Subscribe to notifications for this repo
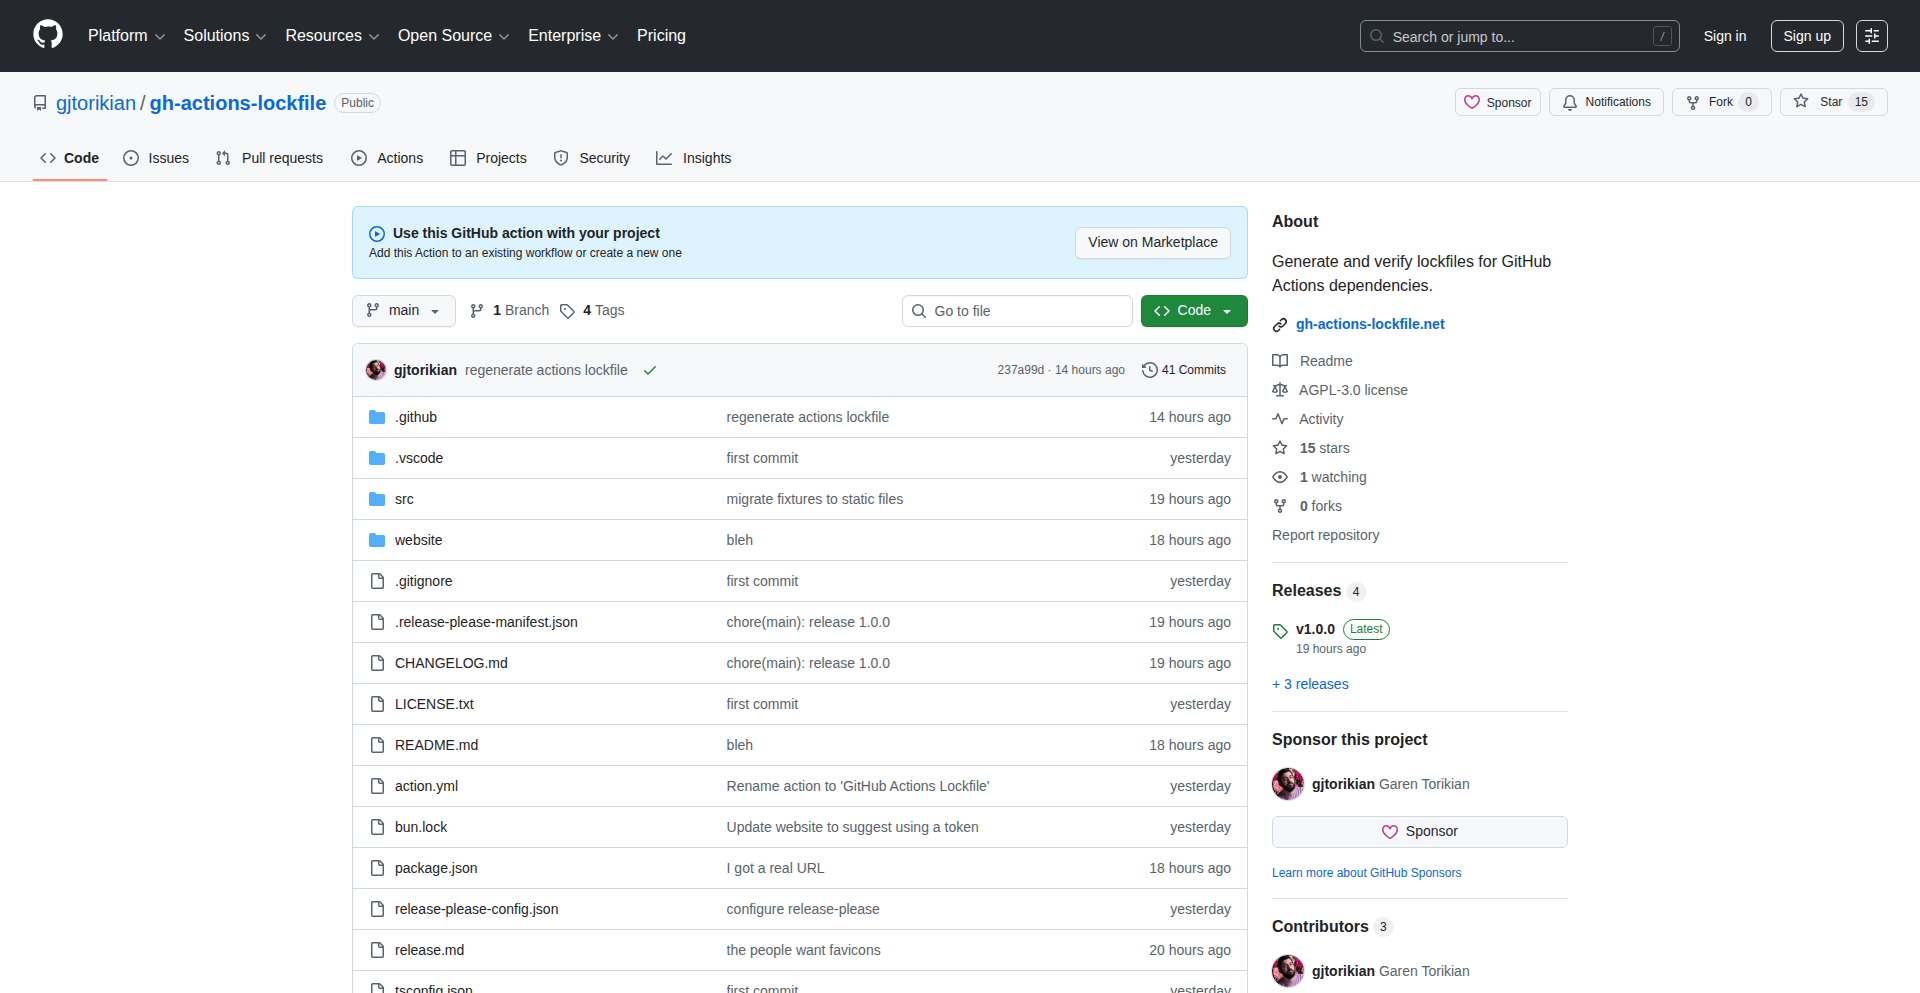 point(1605,101)
